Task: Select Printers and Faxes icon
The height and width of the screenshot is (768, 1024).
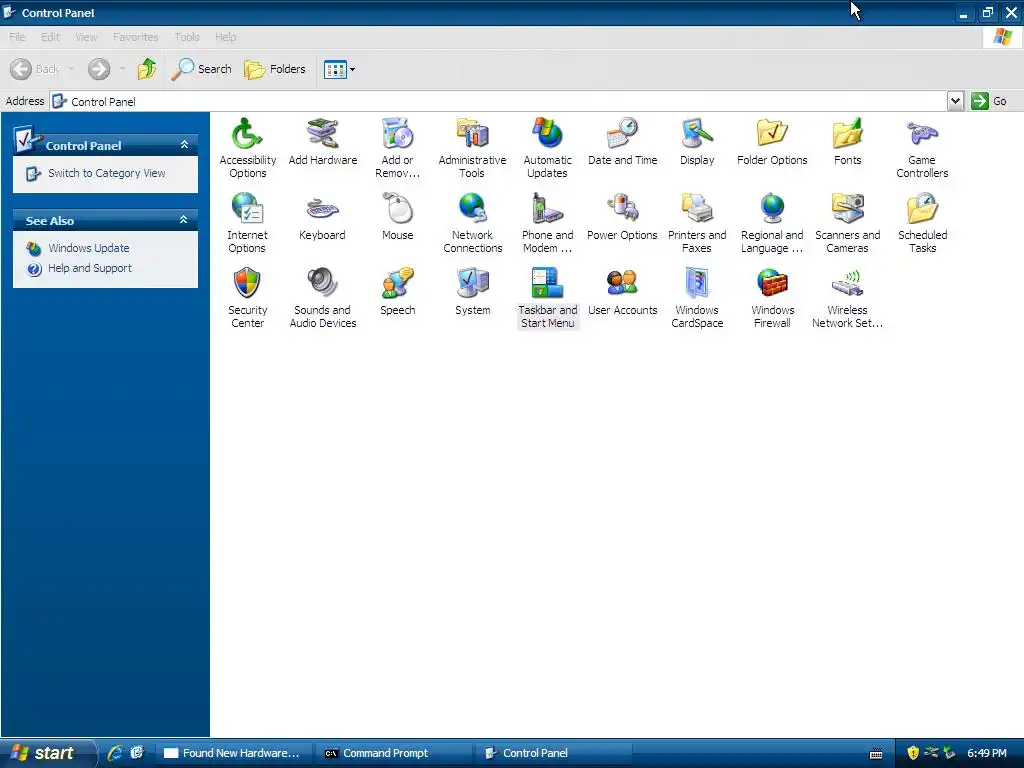Action: pos(697,223)
